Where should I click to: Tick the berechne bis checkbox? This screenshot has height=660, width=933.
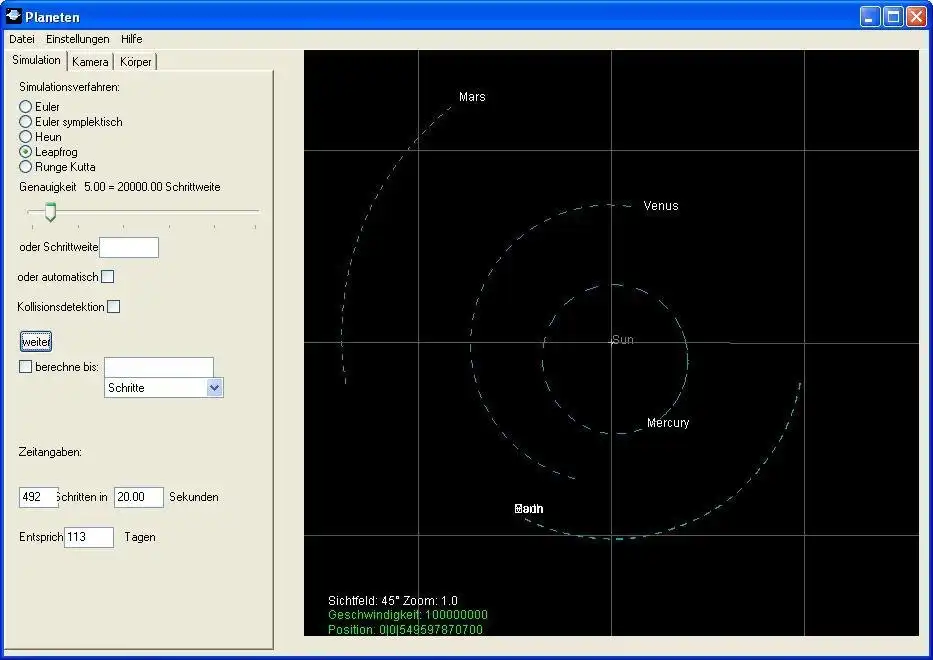(x=26, y=367)
